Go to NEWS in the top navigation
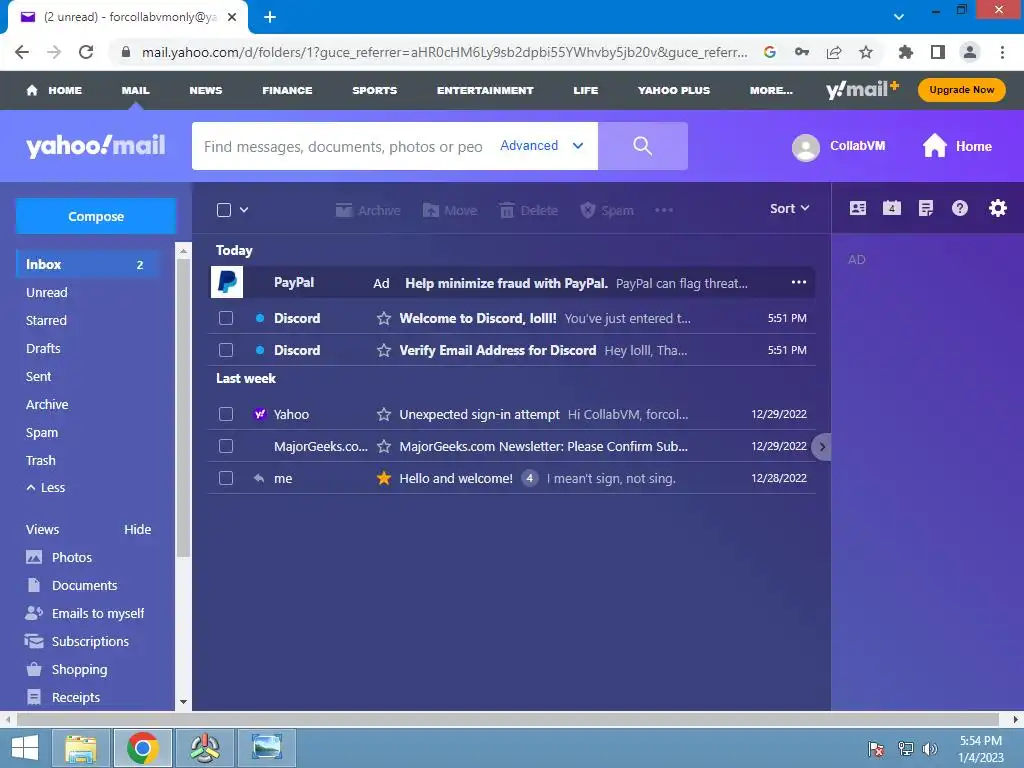 206,90
